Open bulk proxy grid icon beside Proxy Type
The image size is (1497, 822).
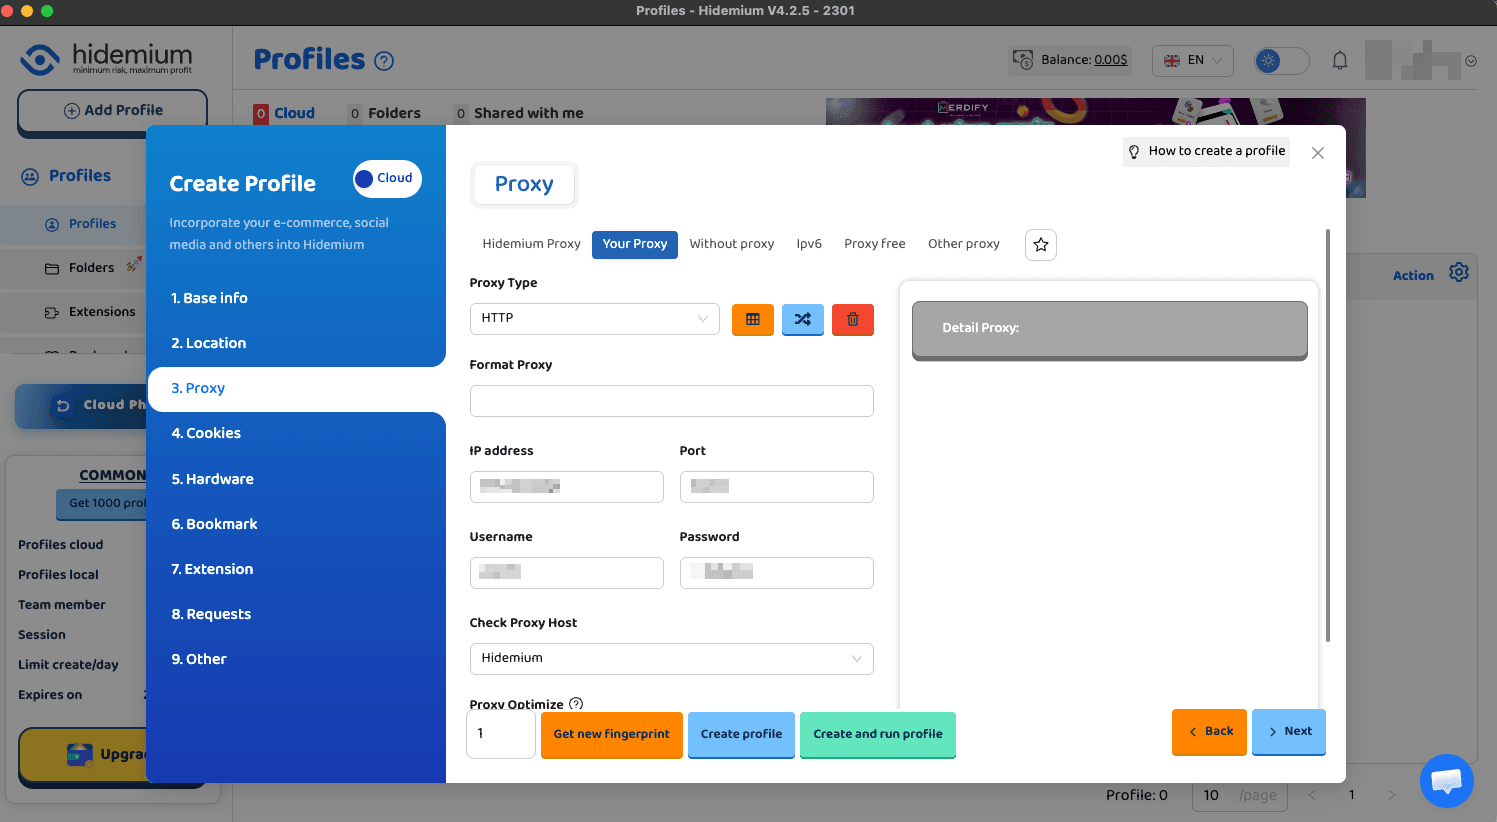[x=752, y=319]
